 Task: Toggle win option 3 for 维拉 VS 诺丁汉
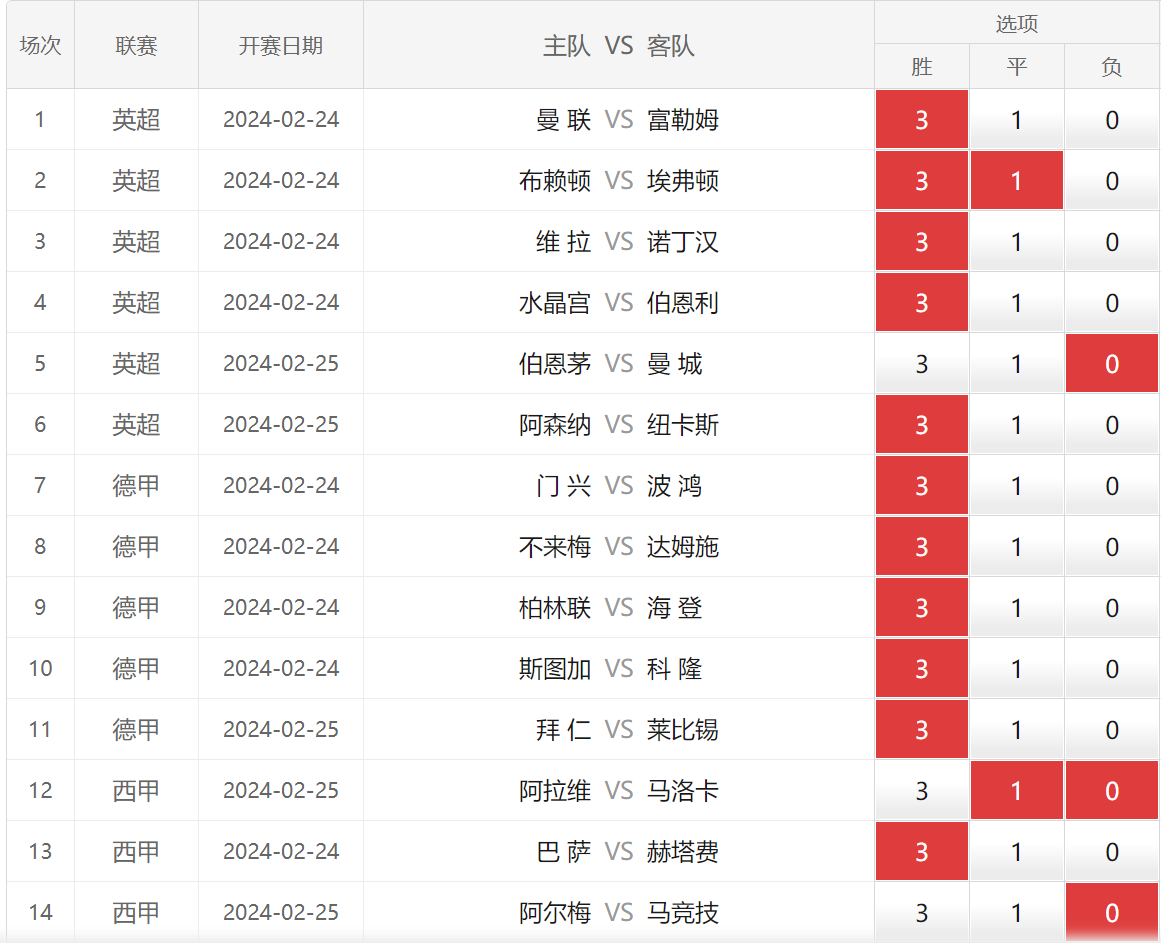[922, 241]
